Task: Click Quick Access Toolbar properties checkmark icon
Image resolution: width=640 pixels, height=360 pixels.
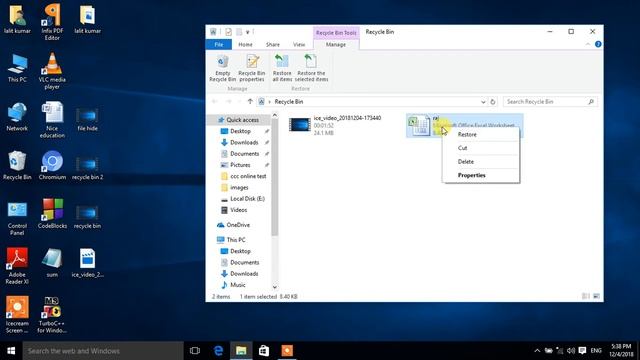Action: pos(228,32)
